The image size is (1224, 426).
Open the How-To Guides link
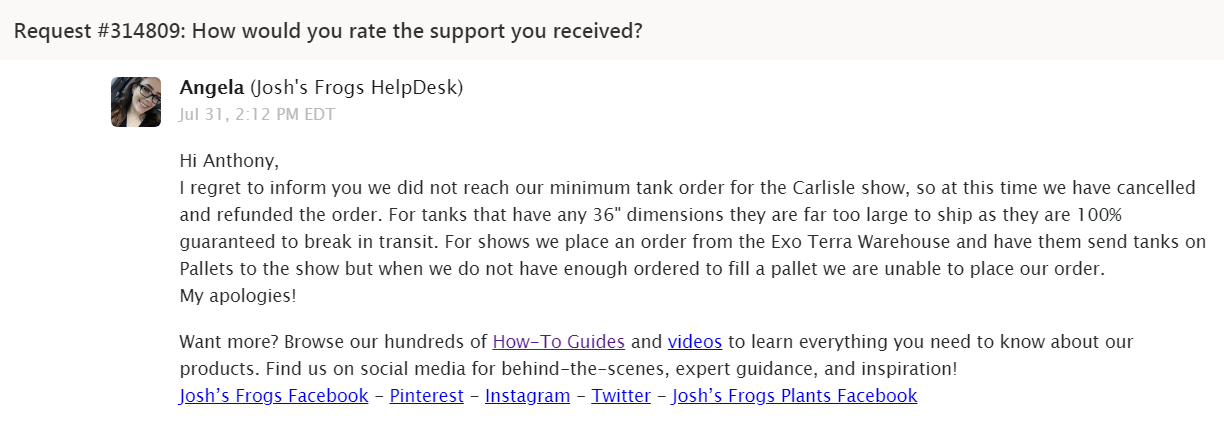[x=558, y=342]
